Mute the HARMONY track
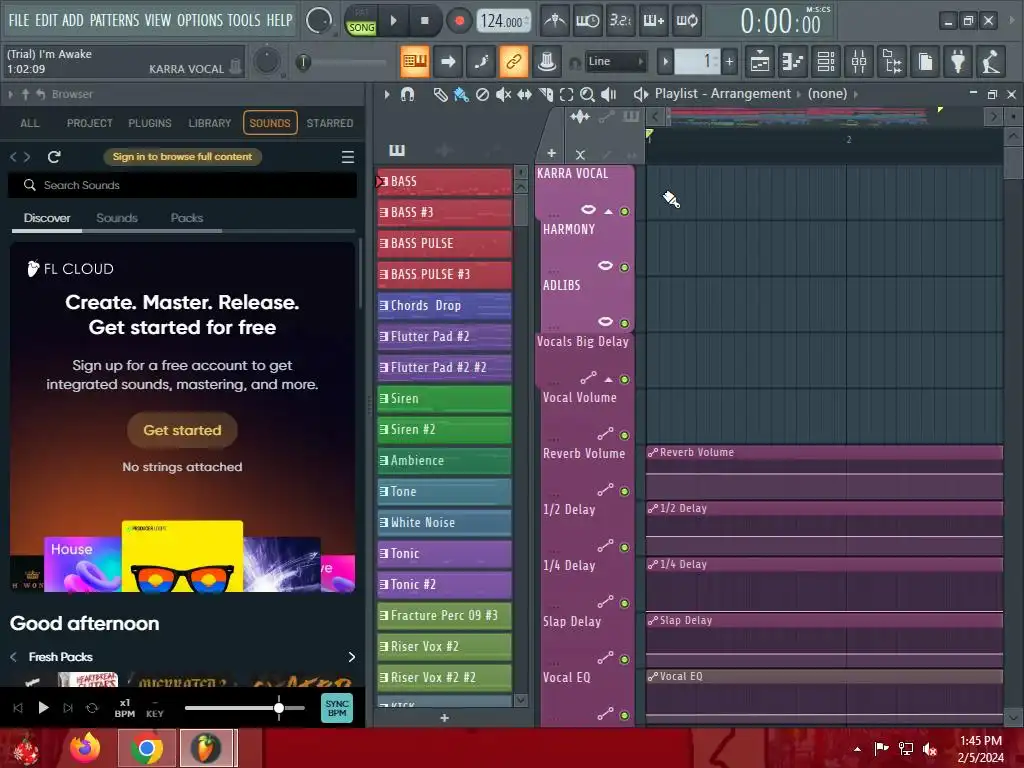This screenshot has width=1024, height=768. click(624, 267)
